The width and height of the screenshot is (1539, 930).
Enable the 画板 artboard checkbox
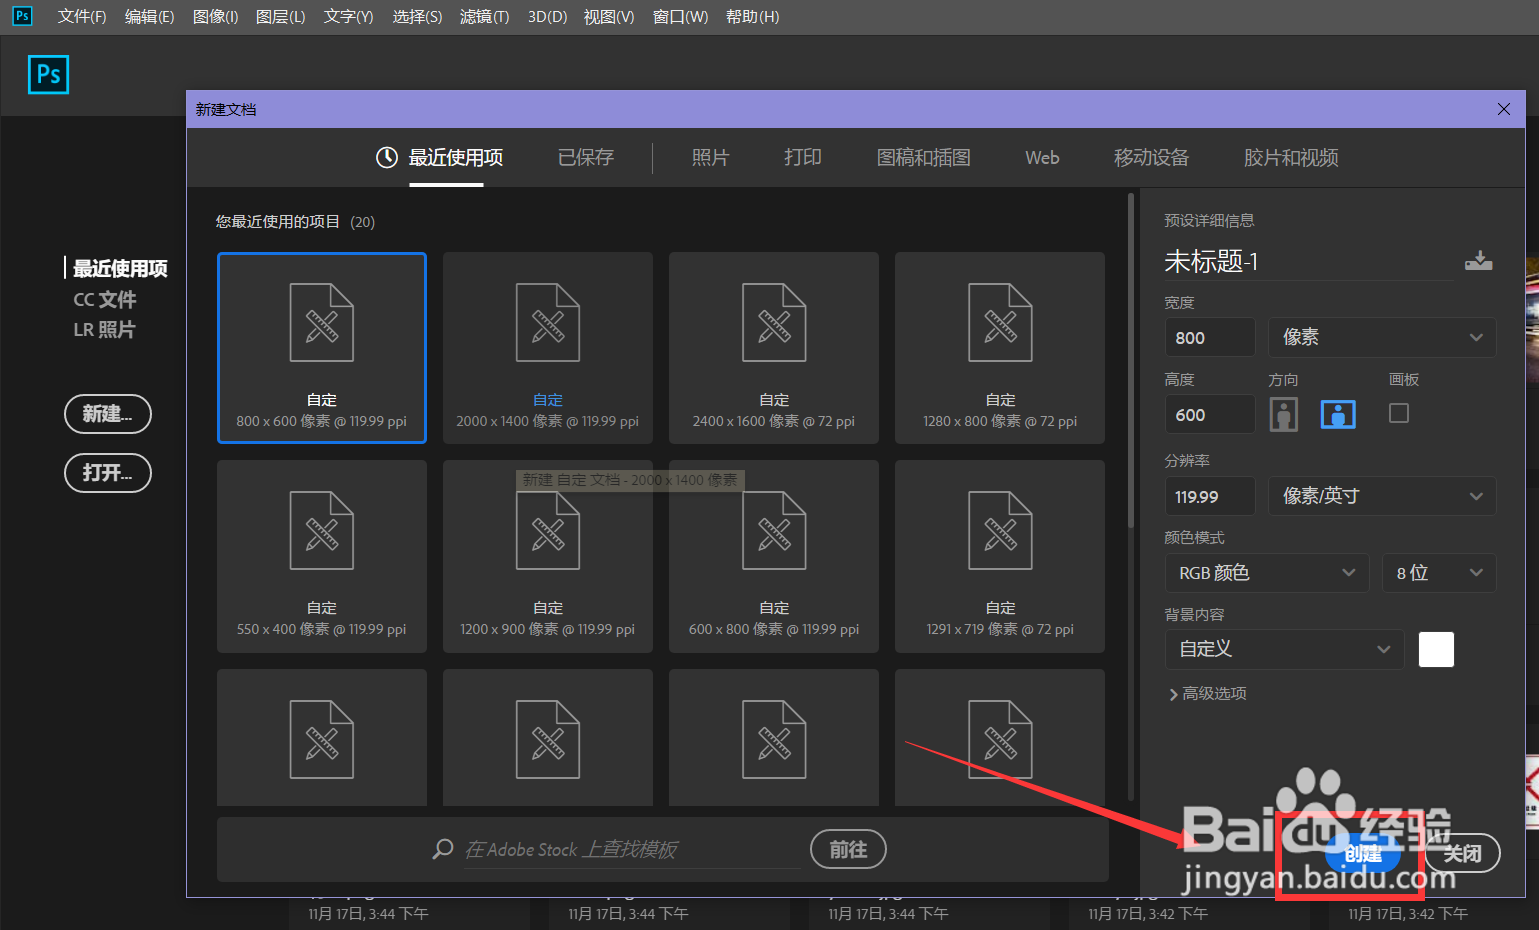point(1399,413)
